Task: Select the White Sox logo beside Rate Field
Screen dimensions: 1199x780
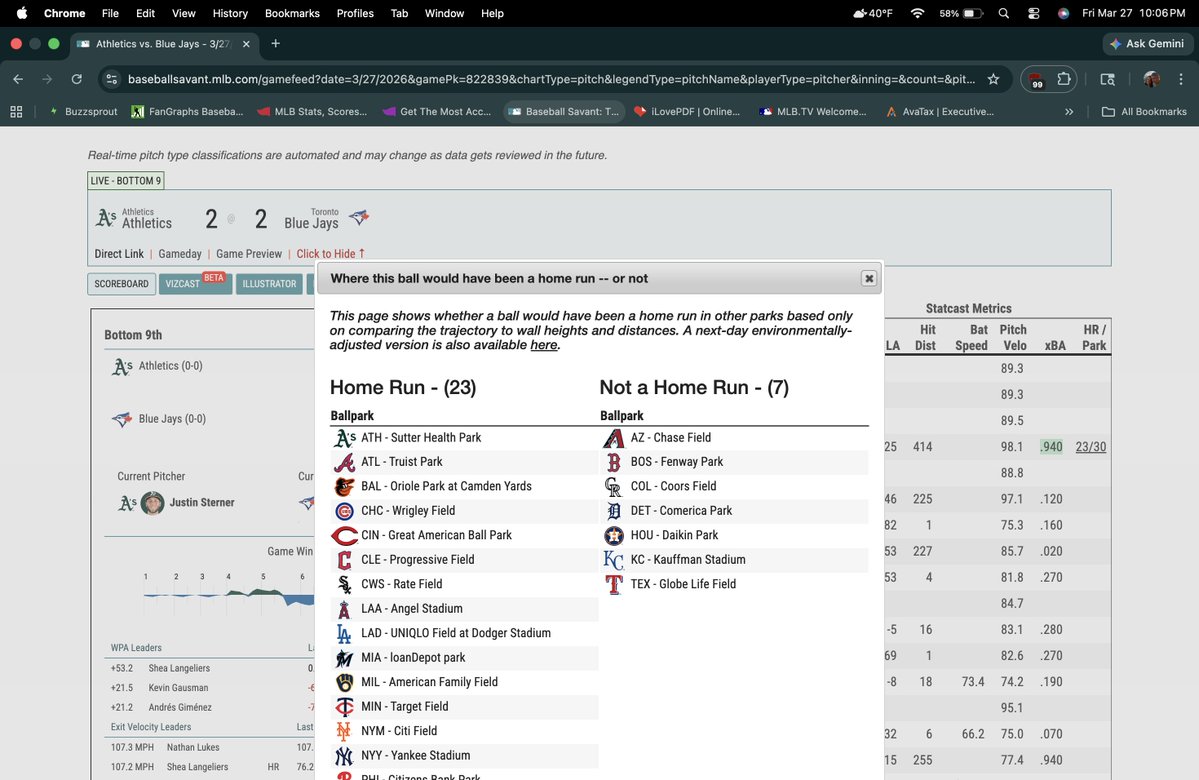Action: coord(344,584)
